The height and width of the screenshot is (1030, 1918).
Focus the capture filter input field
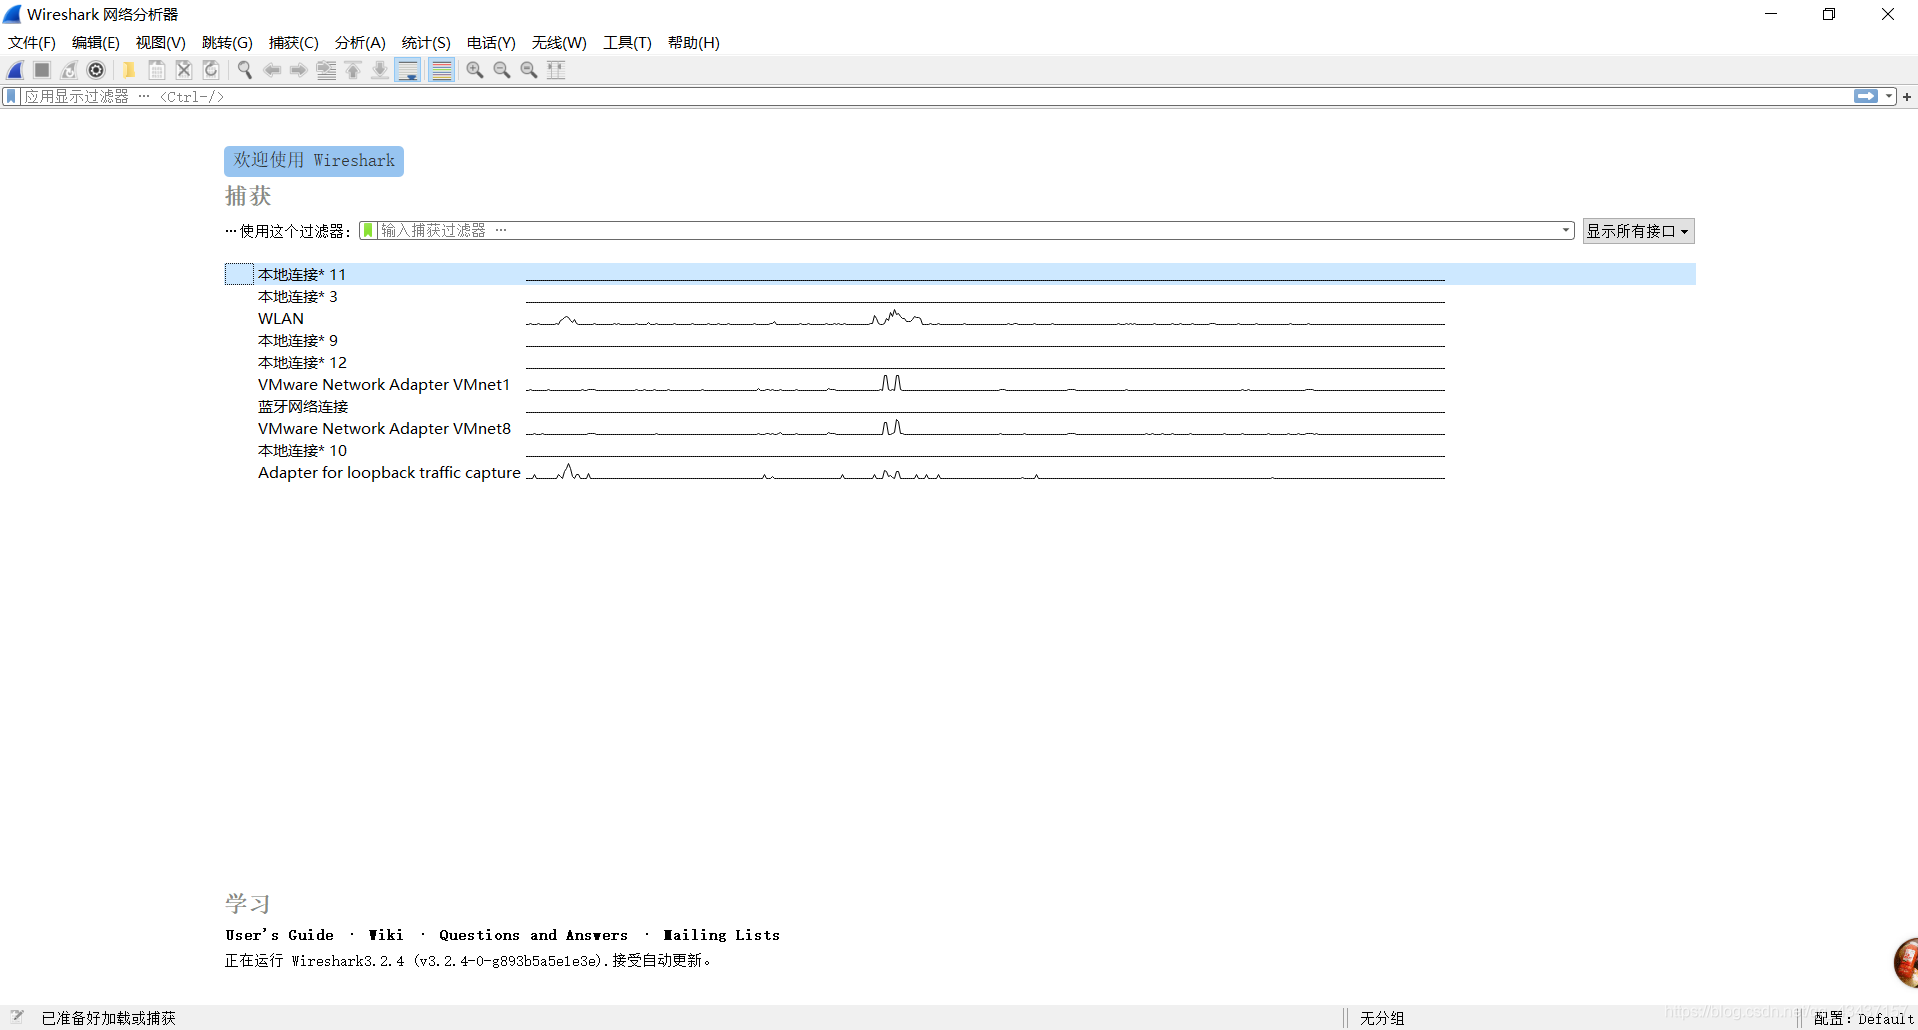click(966, 231)
